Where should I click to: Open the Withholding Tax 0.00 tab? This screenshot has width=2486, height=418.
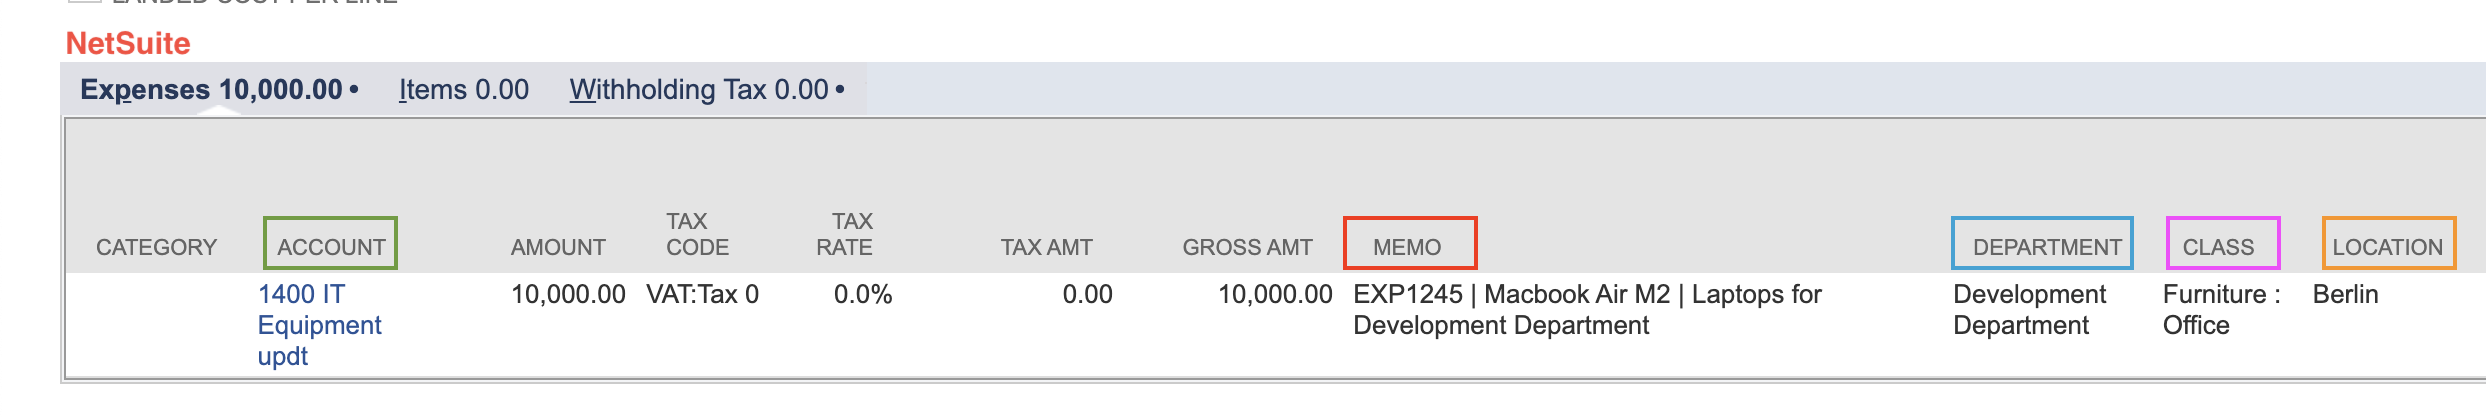[x=699, y=90]
